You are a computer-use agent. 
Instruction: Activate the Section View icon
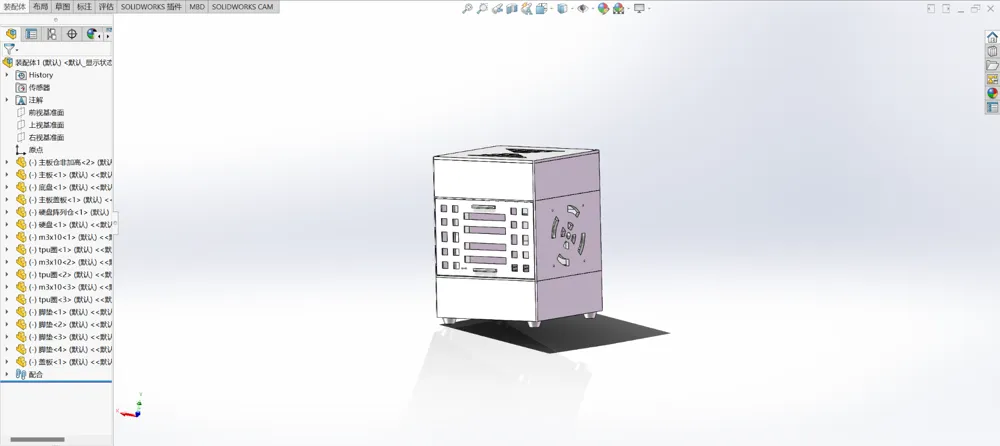click(x=511, y=8)
